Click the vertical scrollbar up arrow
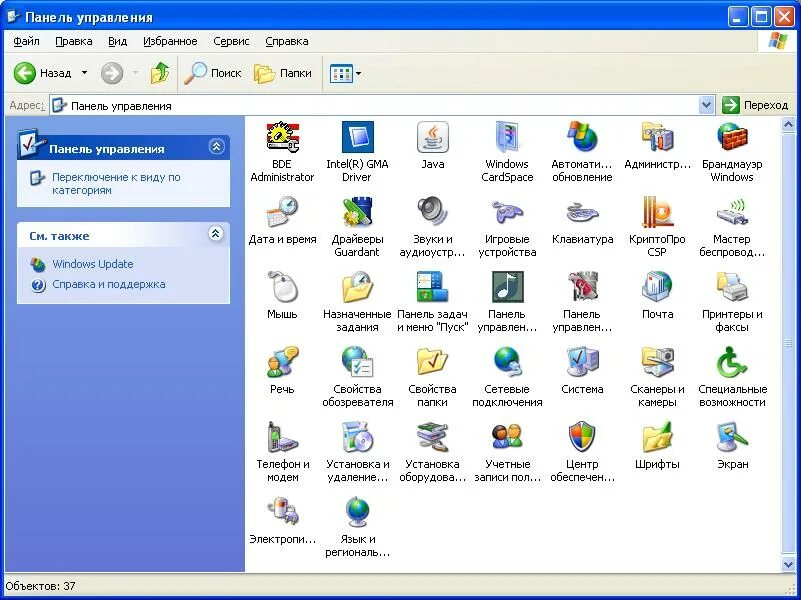 788,124
